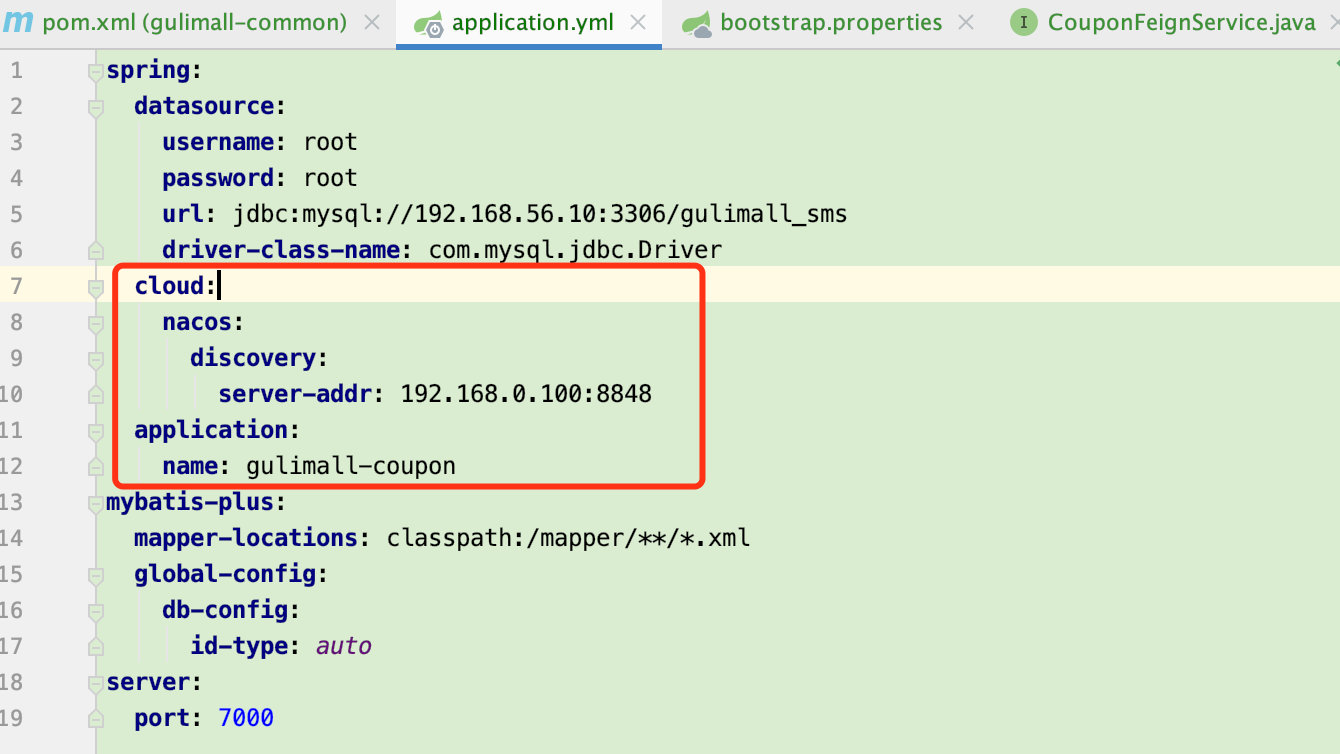This screenshot has height=754, width=1340.
Task: Close the application.yml tab
Action: [639, 23]
